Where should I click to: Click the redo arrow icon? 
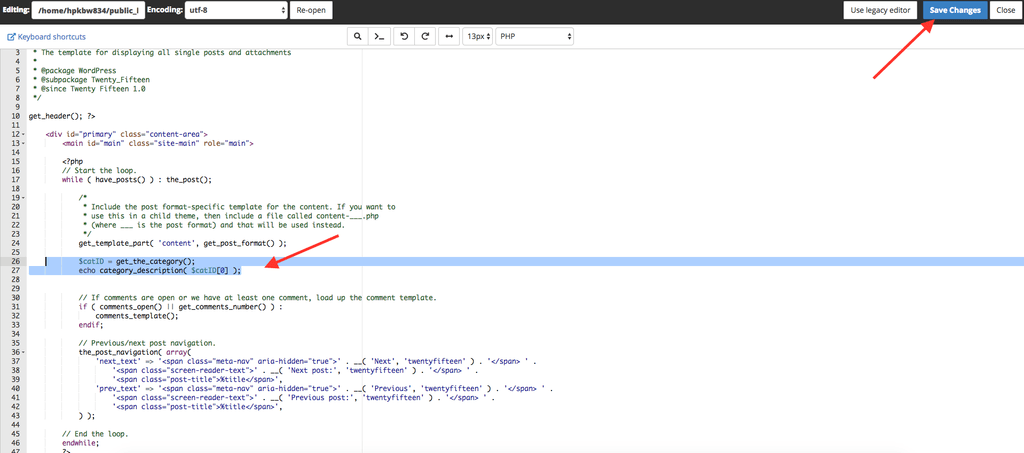coord(425,37)
